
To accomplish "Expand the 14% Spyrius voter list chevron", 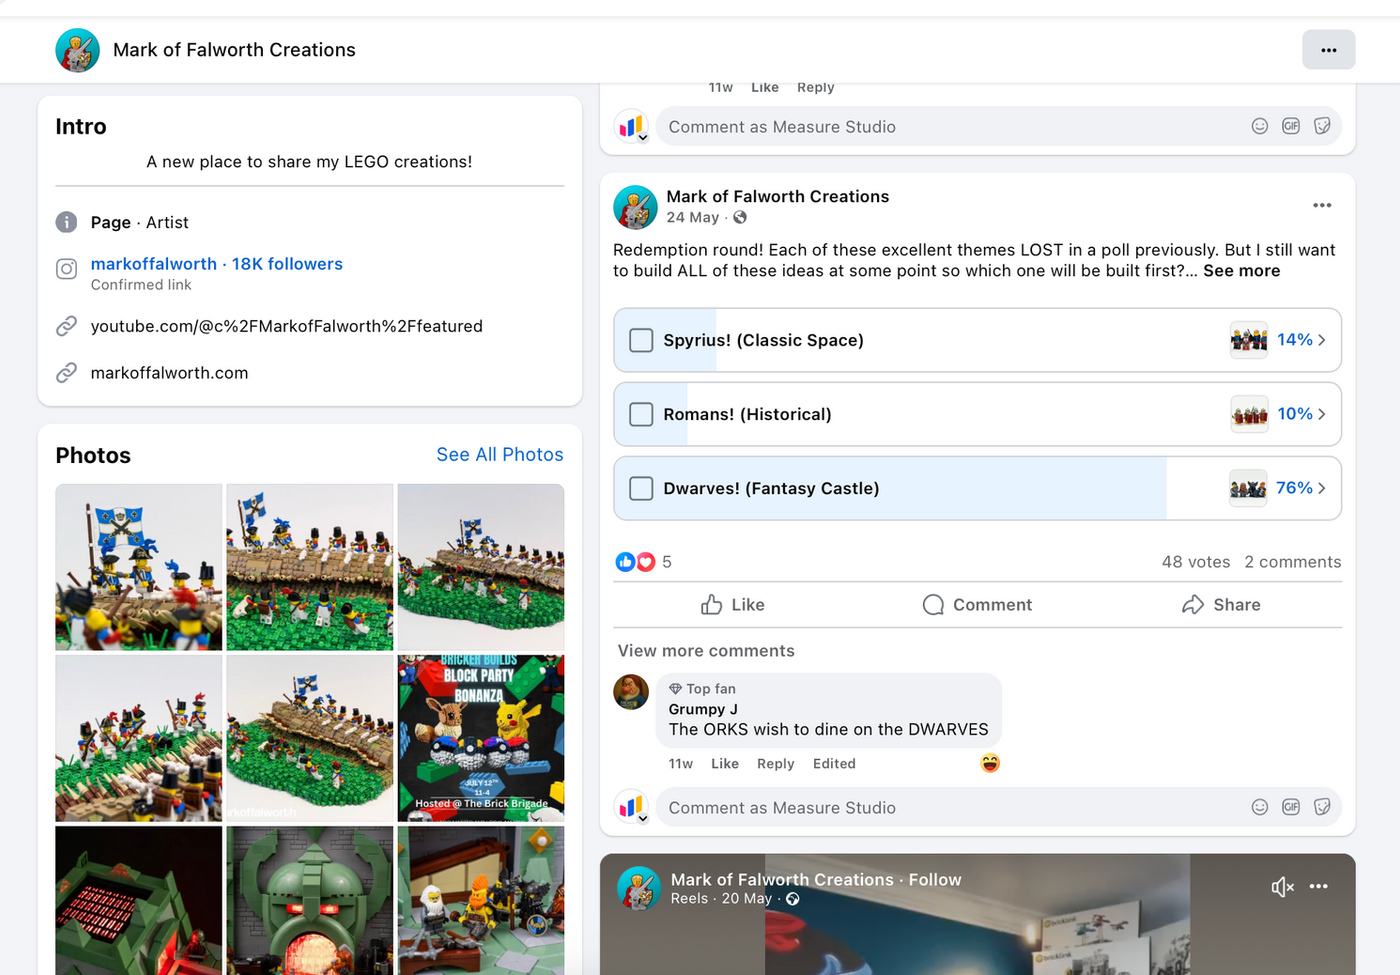I will (1322, 340).
